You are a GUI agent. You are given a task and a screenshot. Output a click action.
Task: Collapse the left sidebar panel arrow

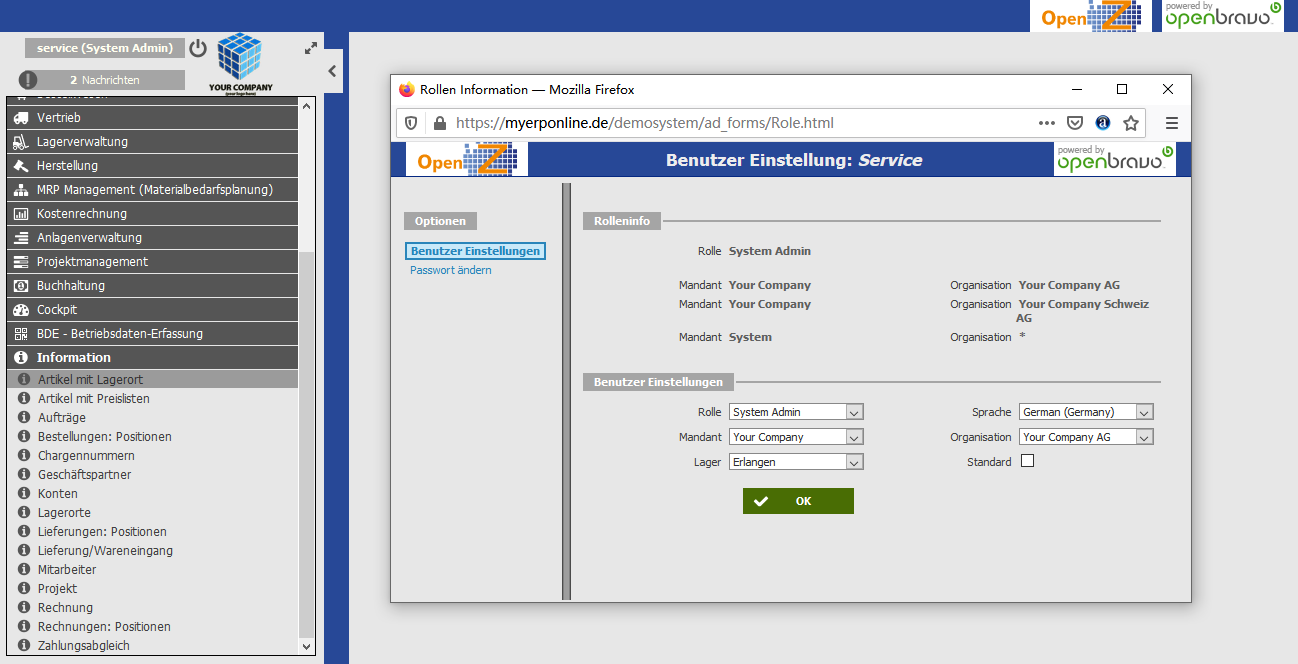[x=333, y=71]
